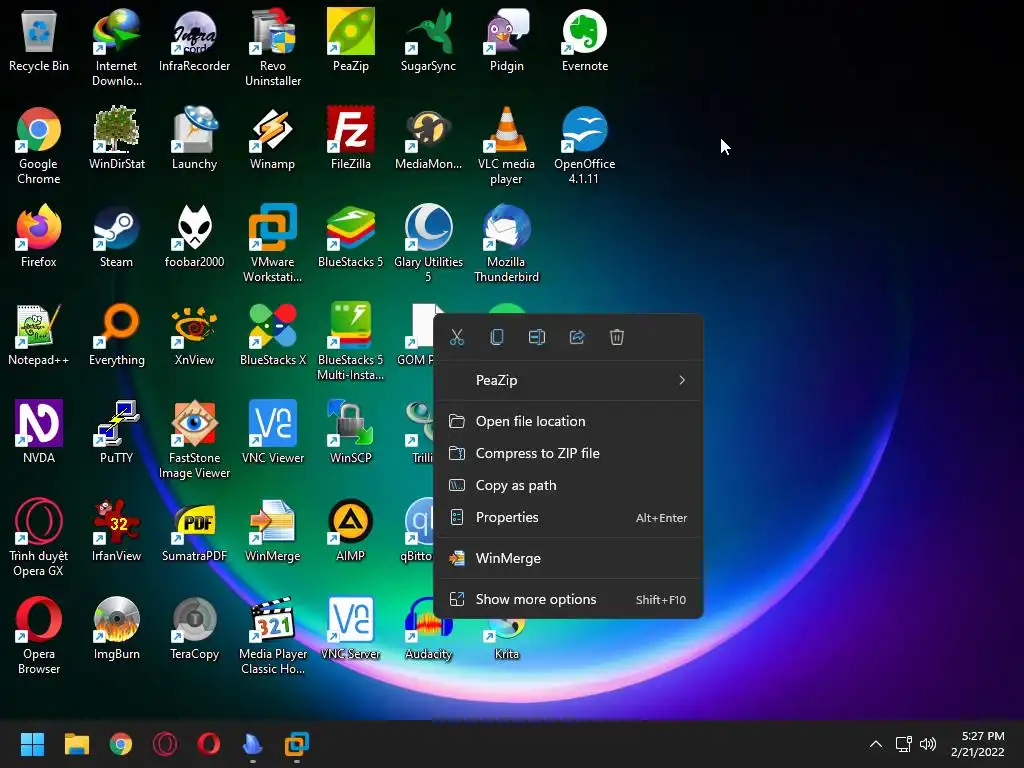Select the Revo Uninstaller desktop shortcut
The height and width of the screenshot is (768, 1024).
coord(273,48)
